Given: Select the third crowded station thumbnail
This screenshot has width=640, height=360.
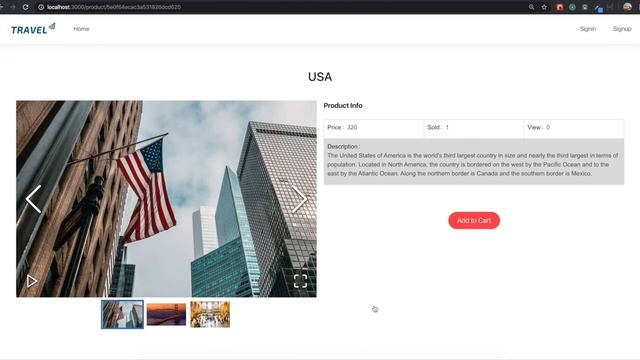Looking at the screenshot, I should pos(210,314).
